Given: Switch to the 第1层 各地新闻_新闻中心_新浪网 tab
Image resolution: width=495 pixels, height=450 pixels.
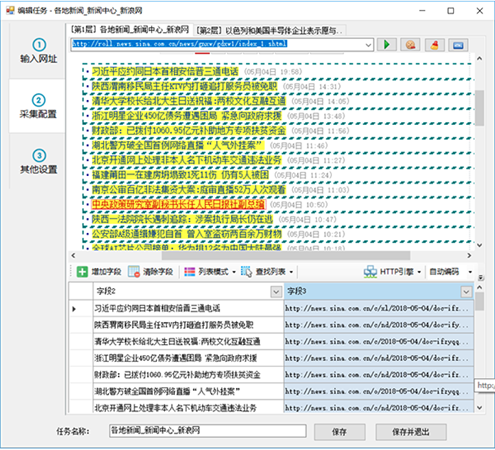Looking at the screenshot, I should [x=130, y=30].
